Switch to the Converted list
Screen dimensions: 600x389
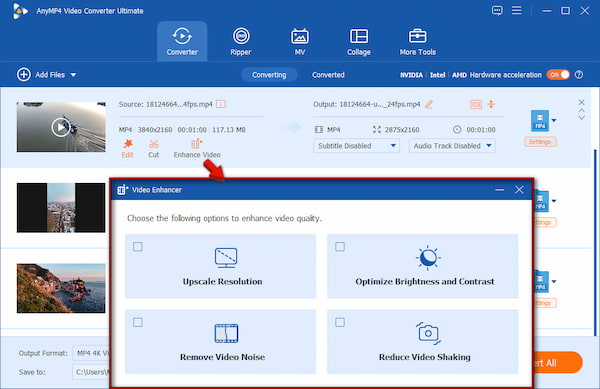click(328, 75)
